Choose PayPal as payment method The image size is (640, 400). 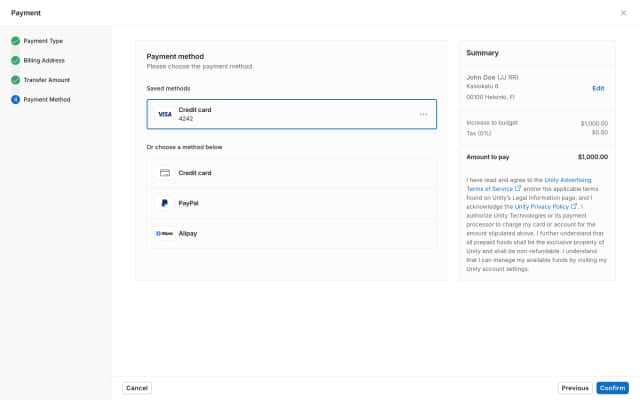[293, 203]
